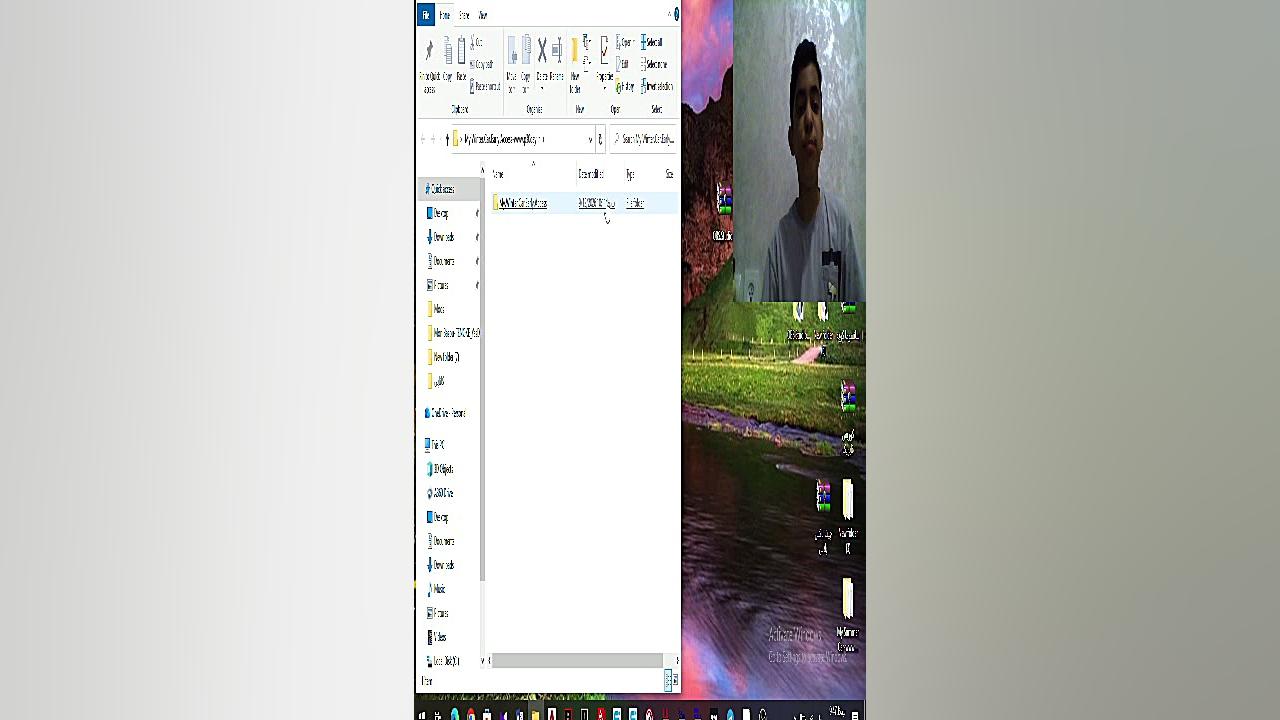Image resolution: width=1280 pixels, height=720 pixels.
Task: Collapse the ribbon with the chevron
Action: 669,15
